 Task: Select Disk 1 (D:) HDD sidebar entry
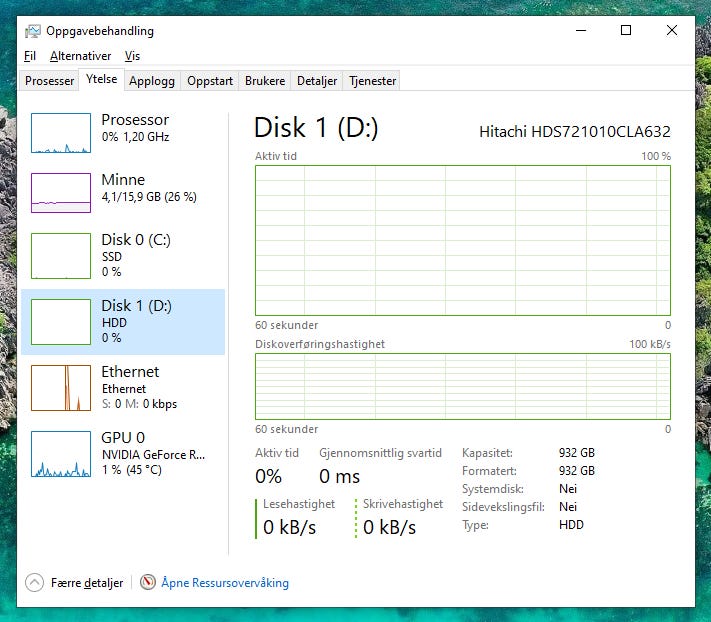point(123,322)
